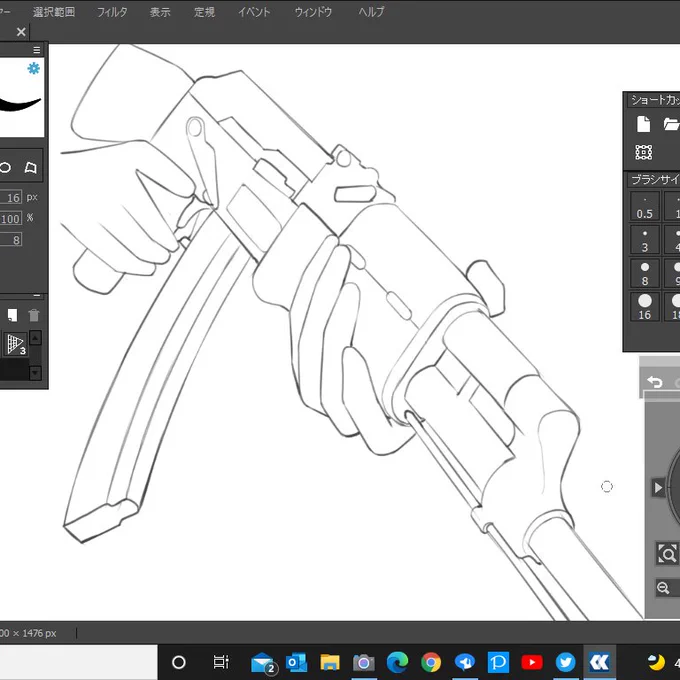
Task: Open the 定規 menu
Action: point(204,12)
